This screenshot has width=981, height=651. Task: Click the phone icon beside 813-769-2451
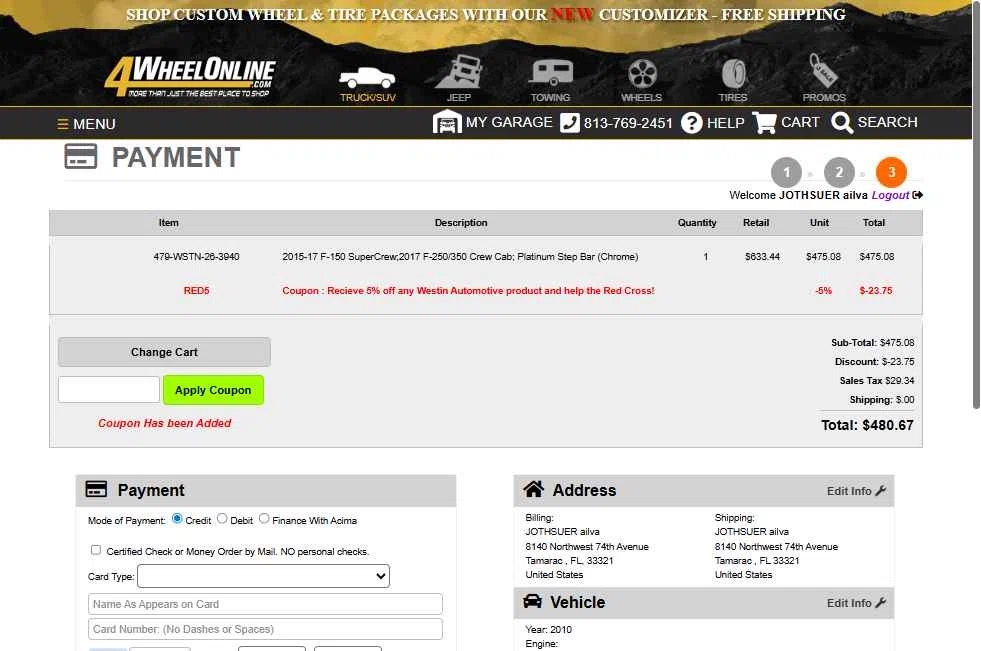tap(569, 123)
